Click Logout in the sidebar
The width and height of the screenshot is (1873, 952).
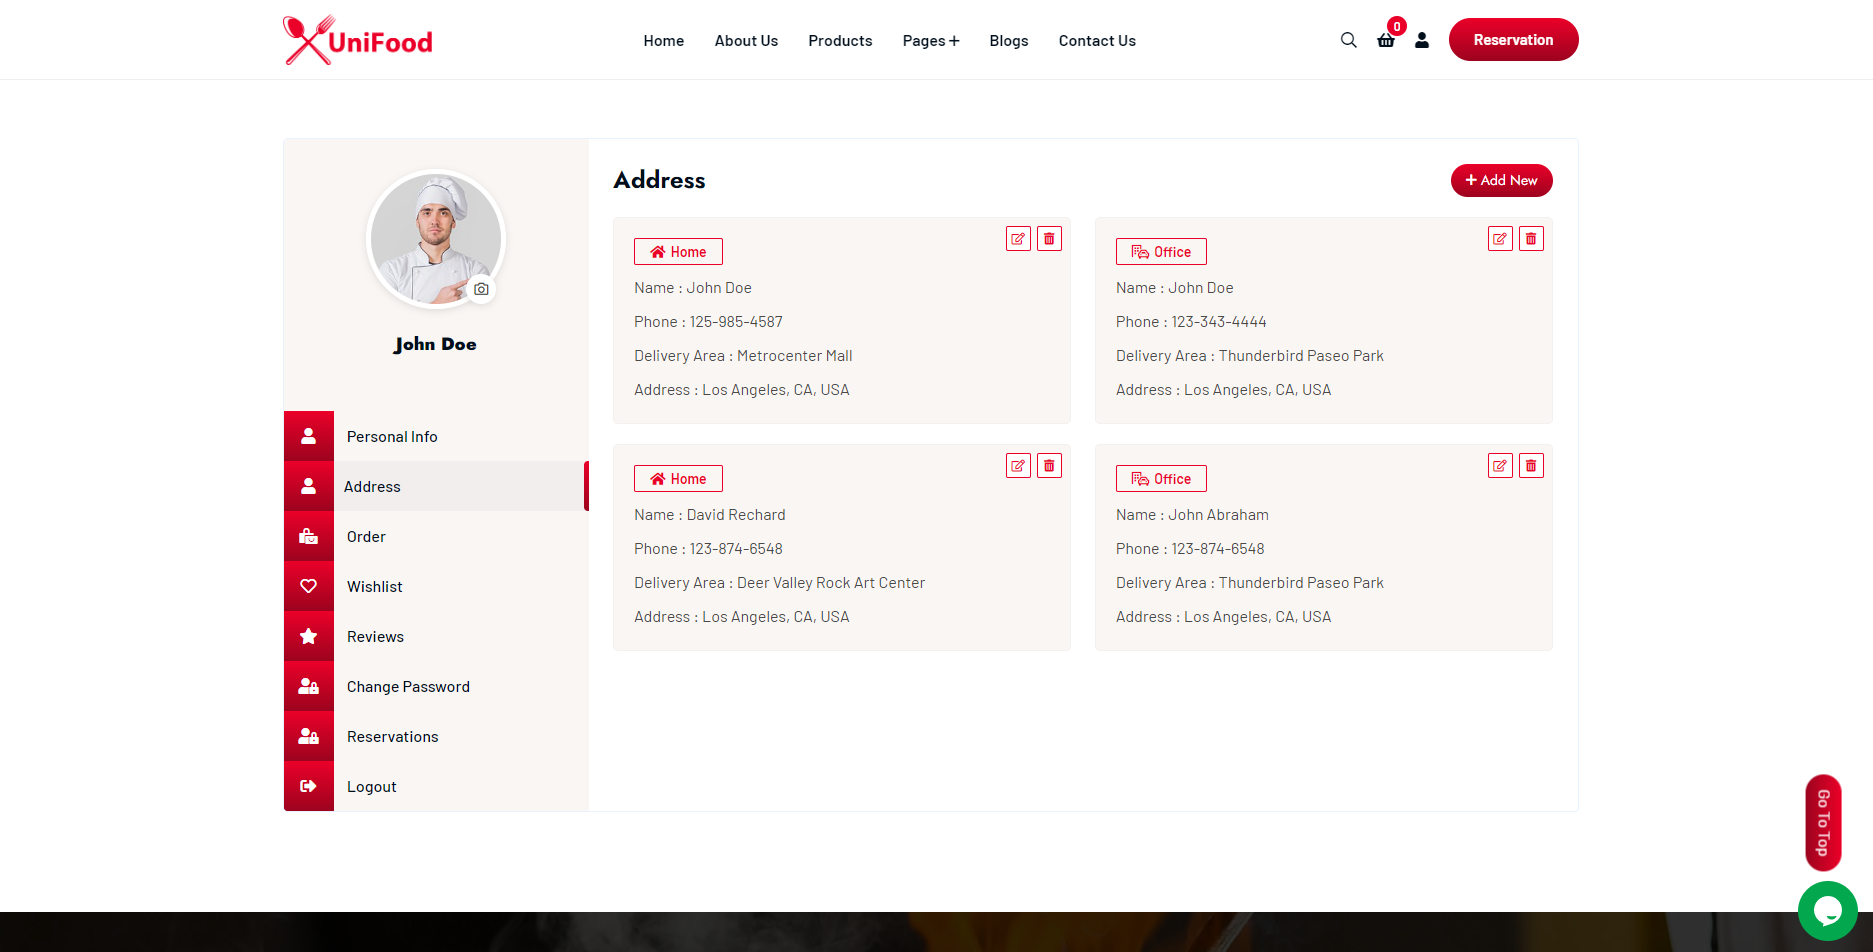pos(372,787)
